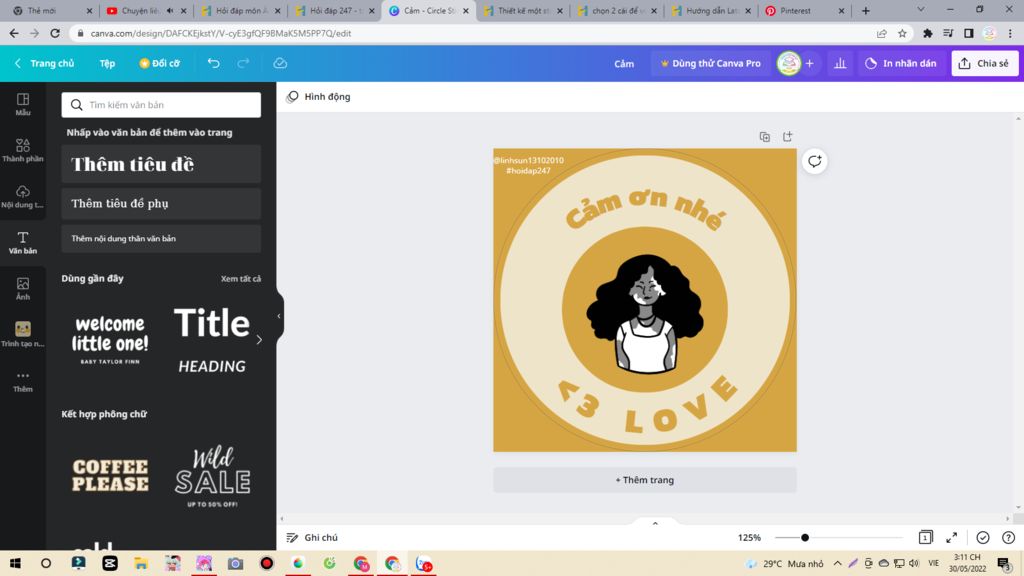Open the Mẫu templates panel

(x=23, y=104)
